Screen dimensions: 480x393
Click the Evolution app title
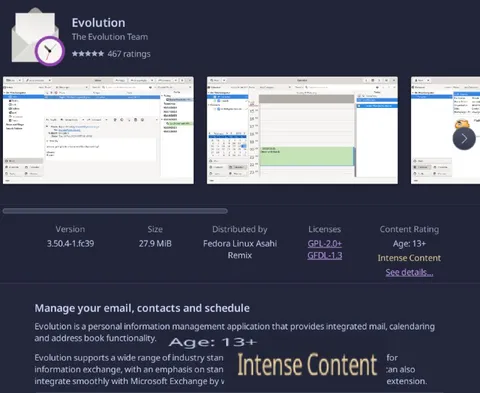[99, 23]
